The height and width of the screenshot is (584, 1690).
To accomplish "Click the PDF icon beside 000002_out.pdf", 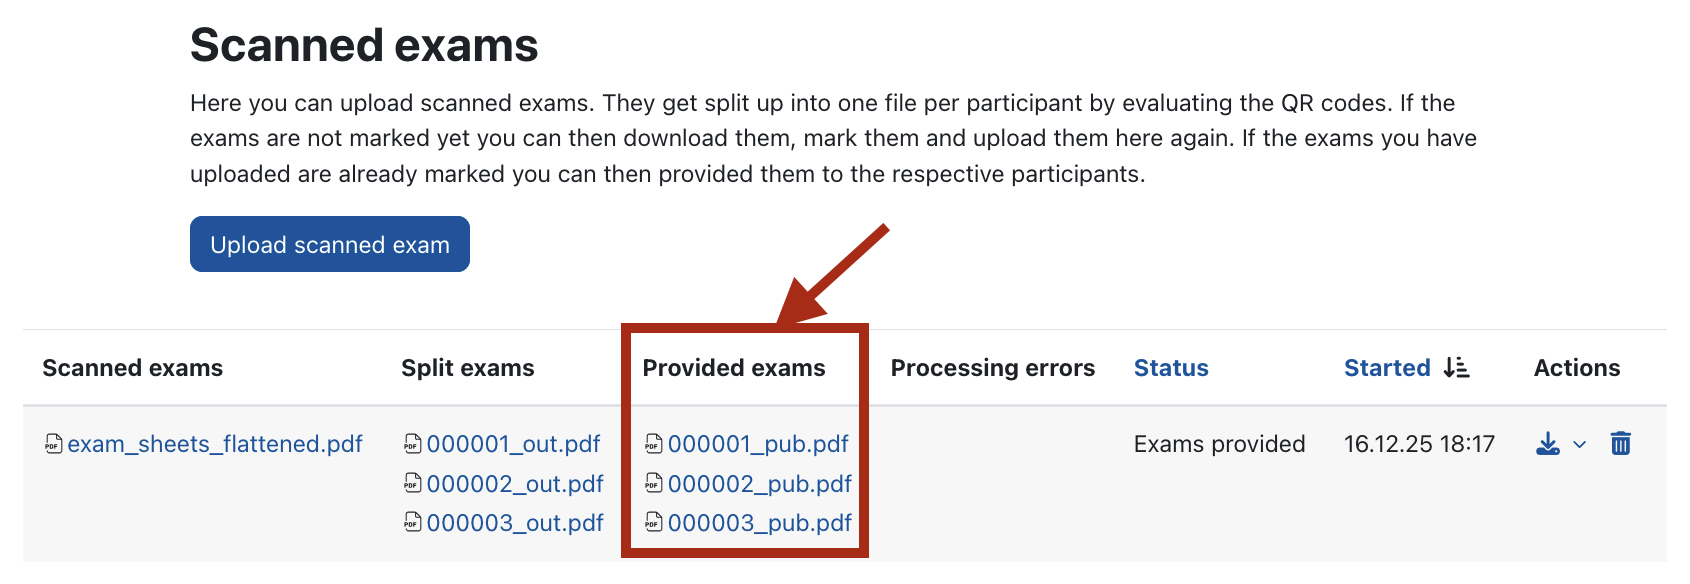I will (413, 484).
